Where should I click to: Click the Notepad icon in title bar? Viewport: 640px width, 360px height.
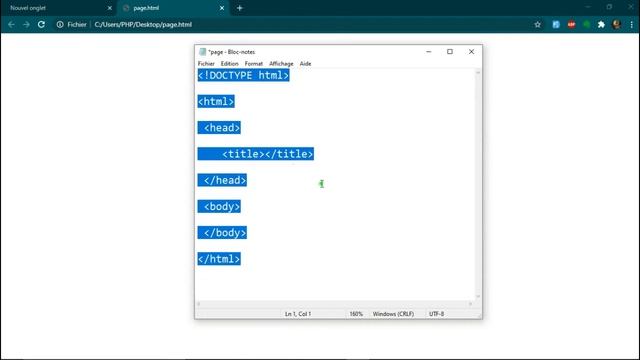pyautogui.click(x=202, y=52)
